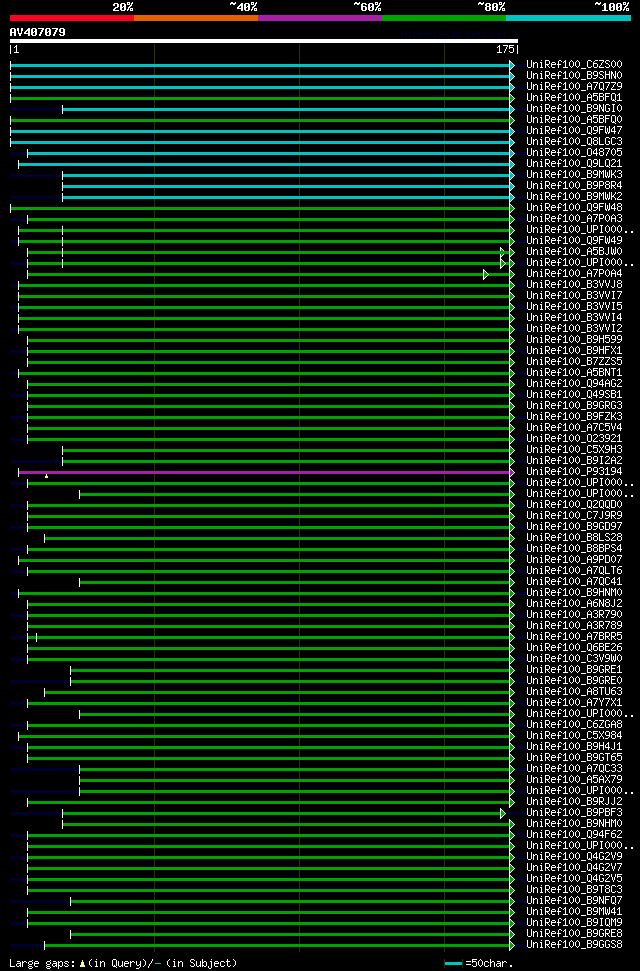640x971 pixels.
Task: Click the orange ~40% identity legend segment
Action: (x=196, y=18)
